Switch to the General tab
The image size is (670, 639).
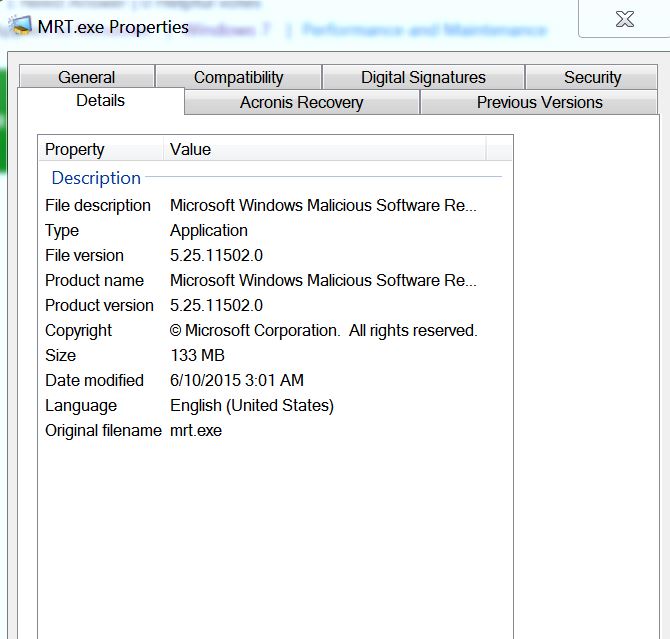tap(87, 77)
